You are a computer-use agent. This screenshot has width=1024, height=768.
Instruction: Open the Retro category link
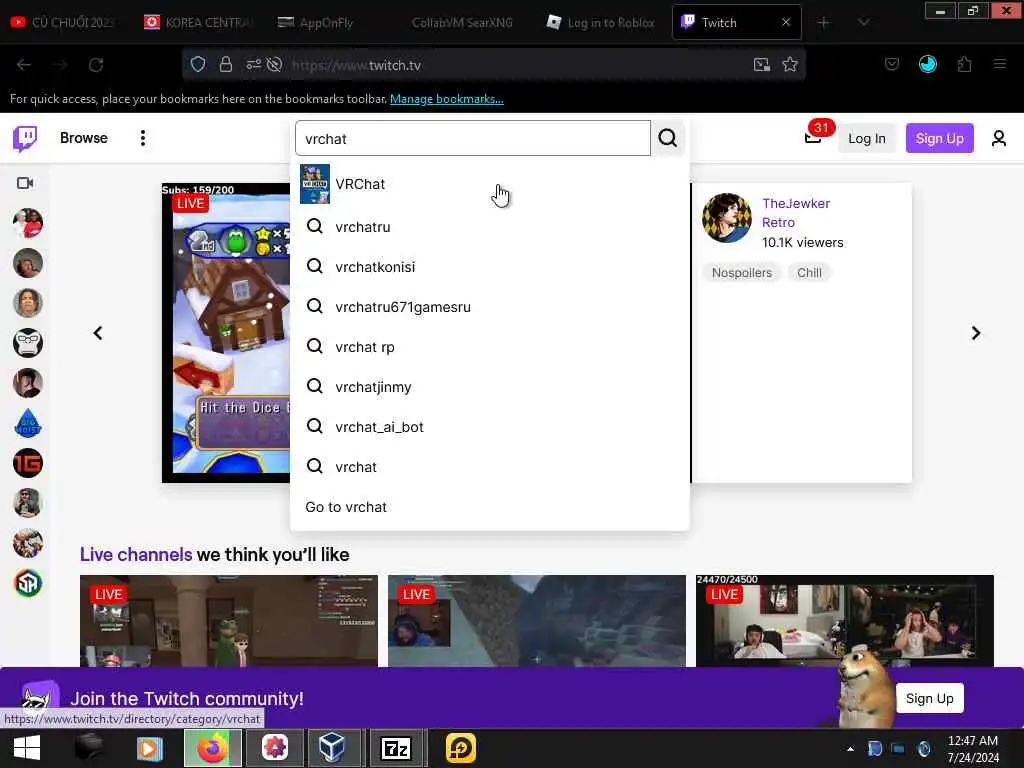778,223
